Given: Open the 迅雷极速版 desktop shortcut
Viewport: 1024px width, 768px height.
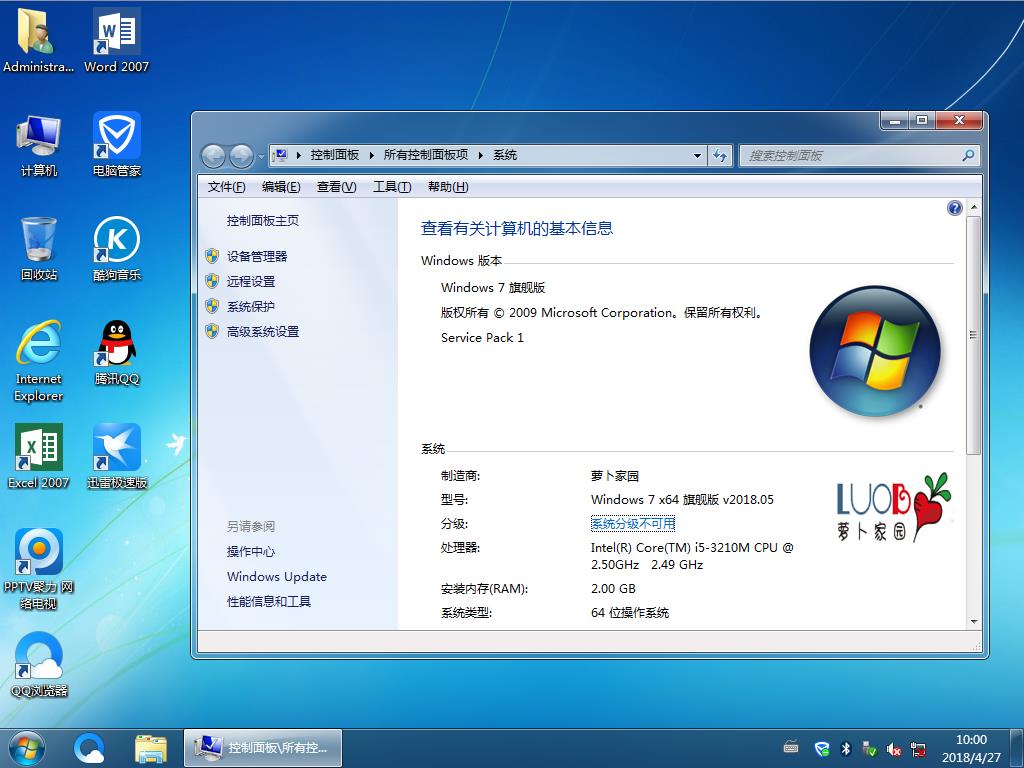Looking at the screenshot, I should click(x=117, y=456).
